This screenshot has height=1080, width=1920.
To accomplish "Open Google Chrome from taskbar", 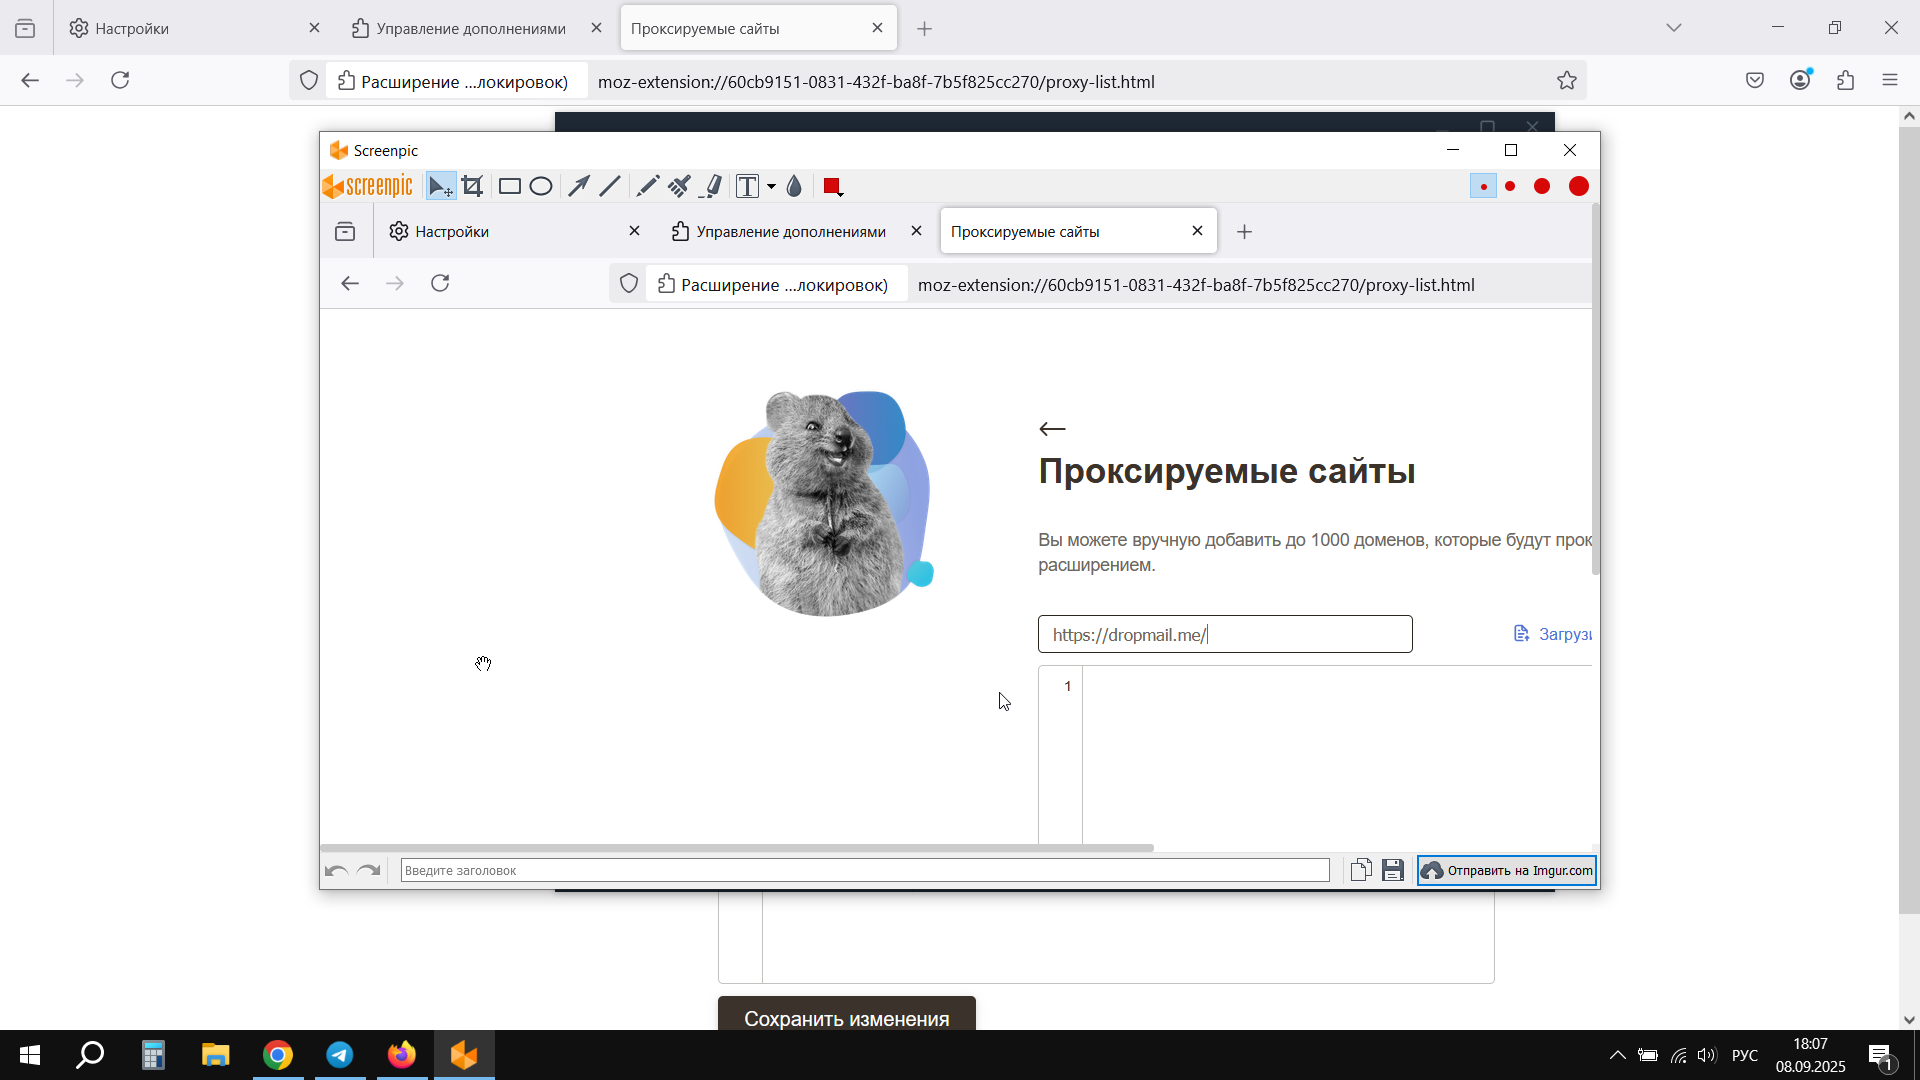I will point(278,1055).
